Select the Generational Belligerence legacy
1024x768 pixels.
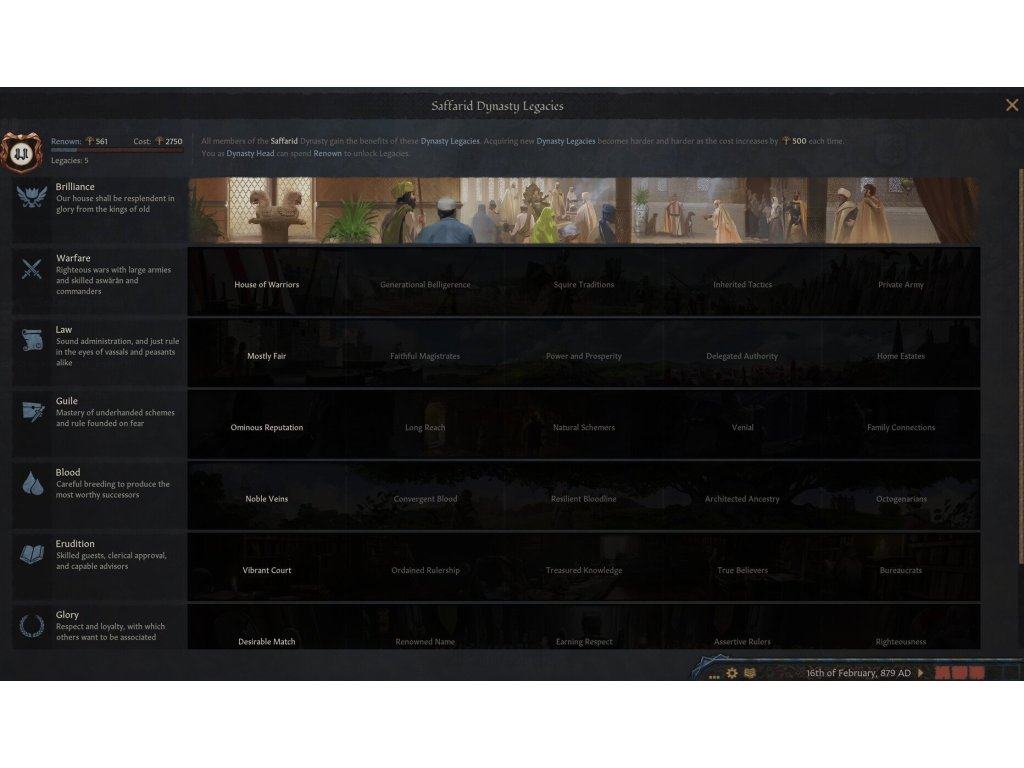425,285
